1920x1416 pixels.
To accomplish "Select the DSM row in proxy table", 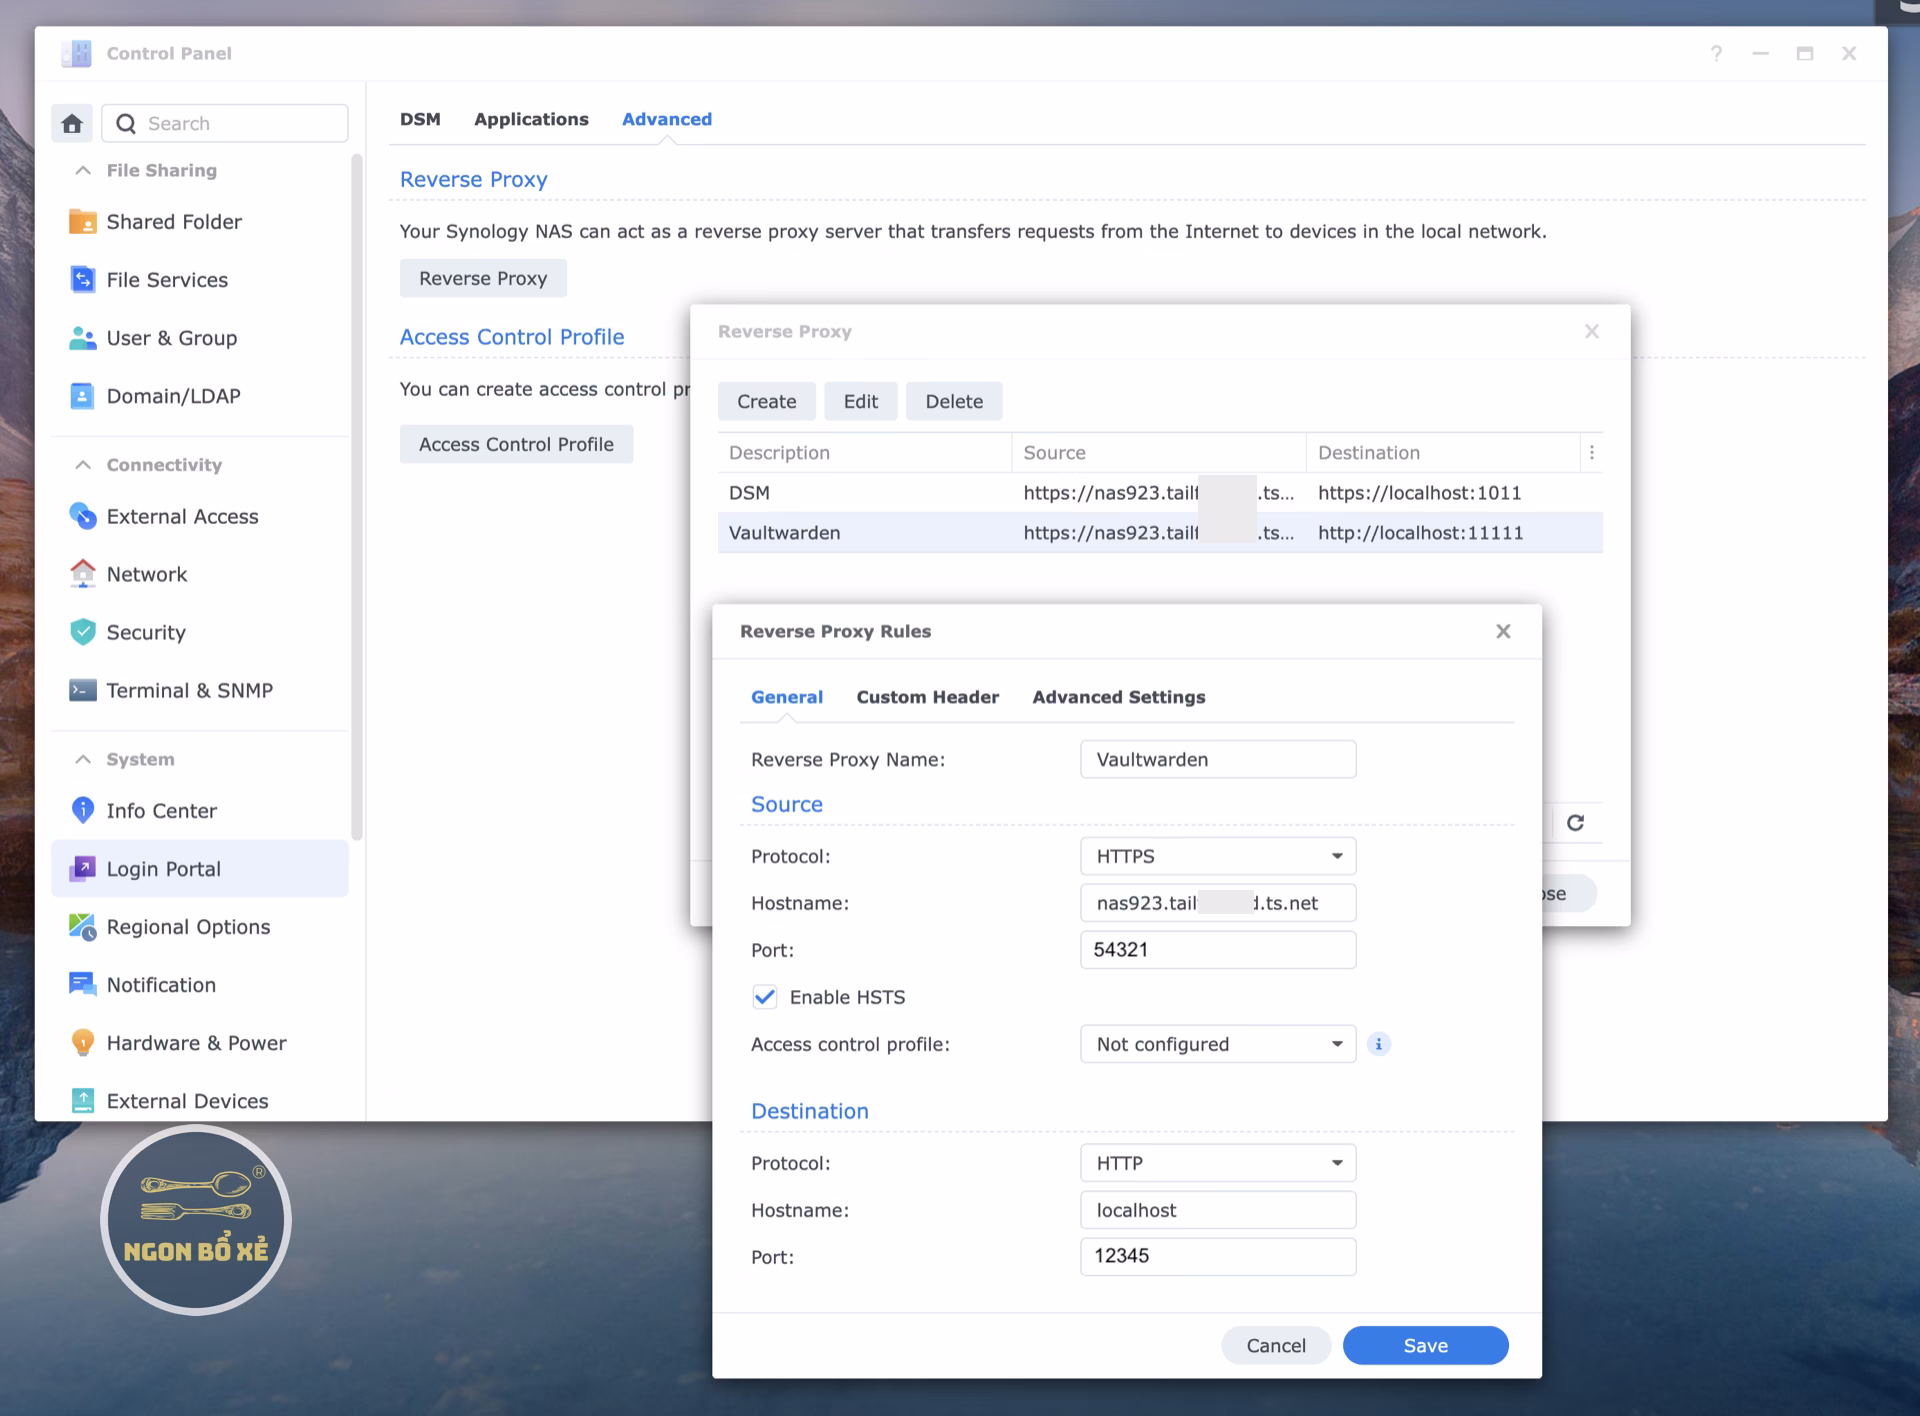I will 1160,493.
